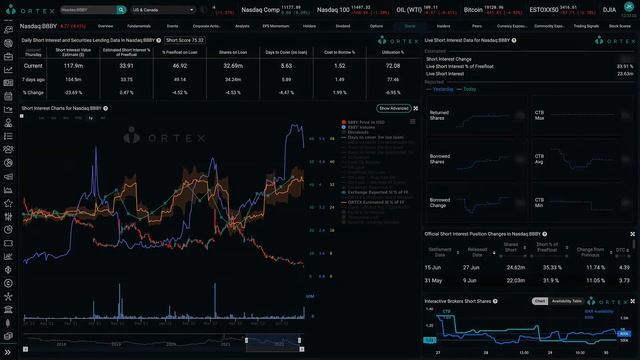Click the Short Score 75.32 badge
This screenshot has width=640, height=360.
click(185, 40)
